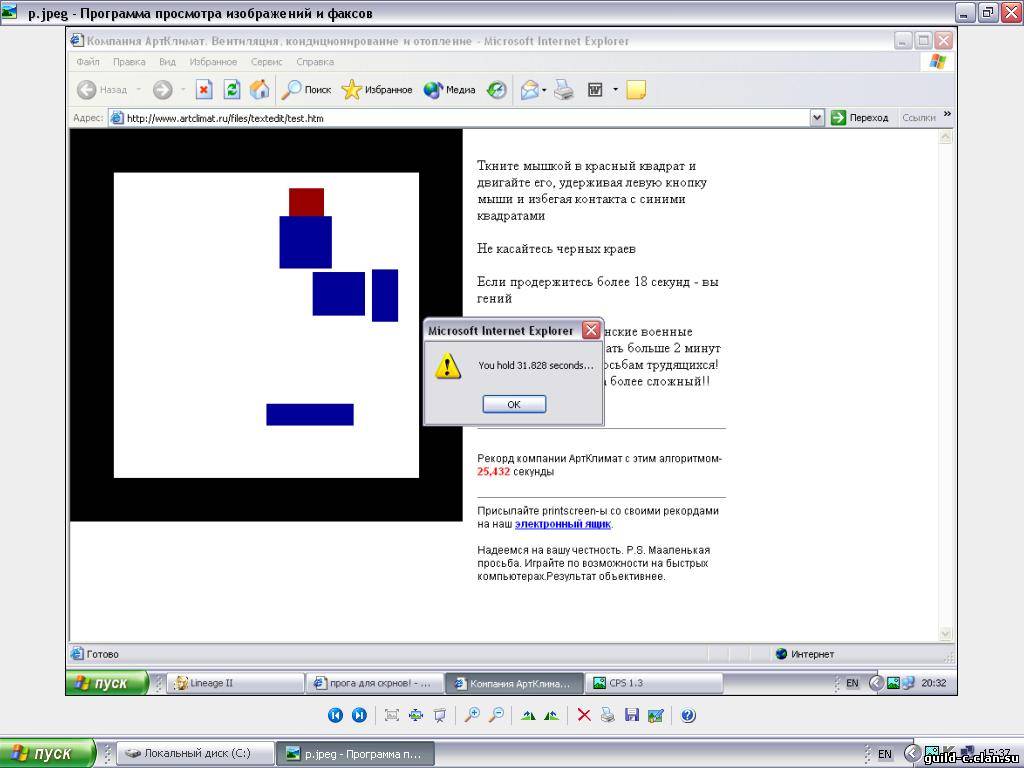Click the pictured desktop's пуск button

pyautogui.click(x=106, y=683)
